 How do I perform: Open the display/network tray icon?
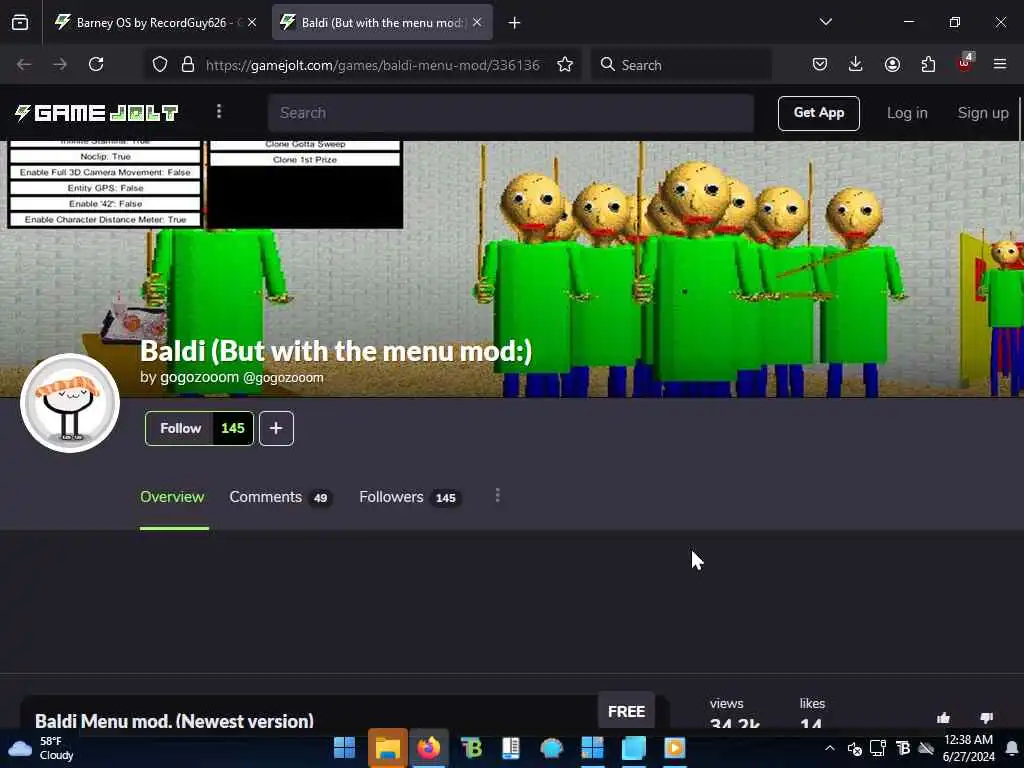click(x=878, y=748)
